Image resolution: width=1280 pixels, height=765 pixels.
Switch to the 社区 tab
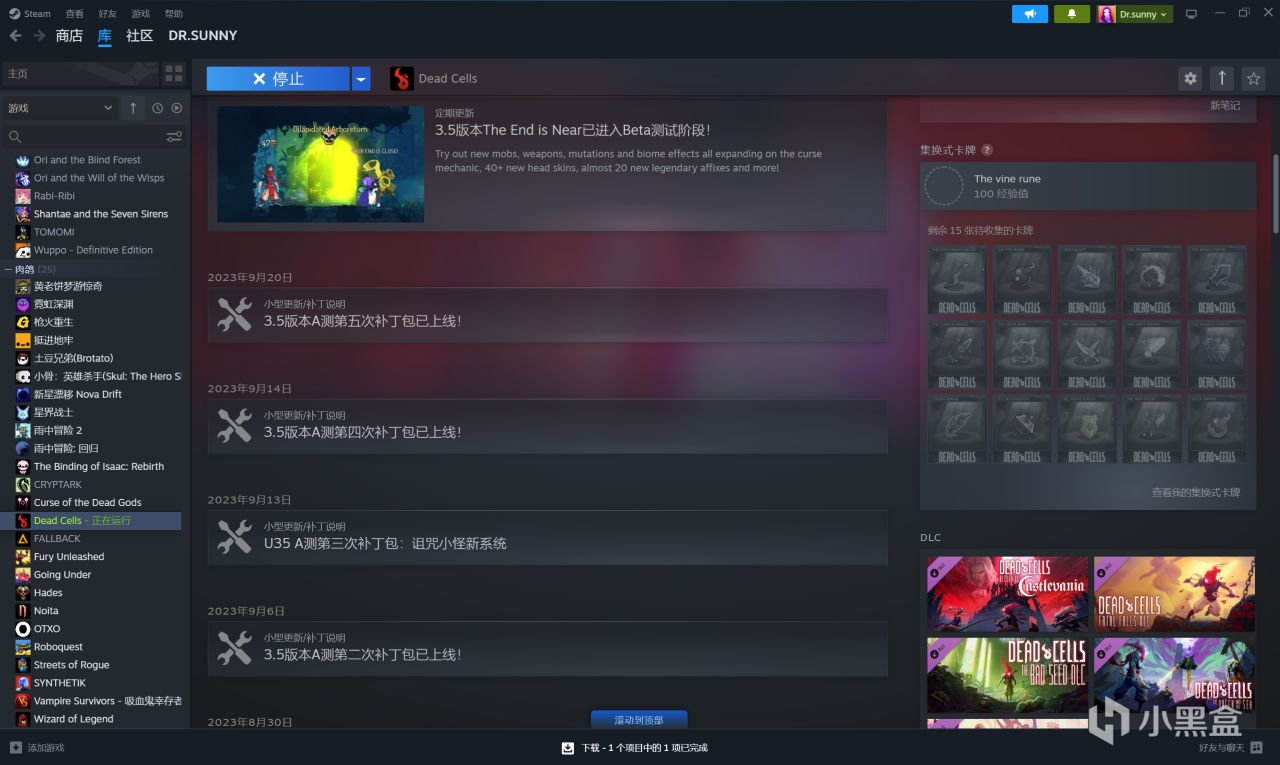[x=140, y=35]
